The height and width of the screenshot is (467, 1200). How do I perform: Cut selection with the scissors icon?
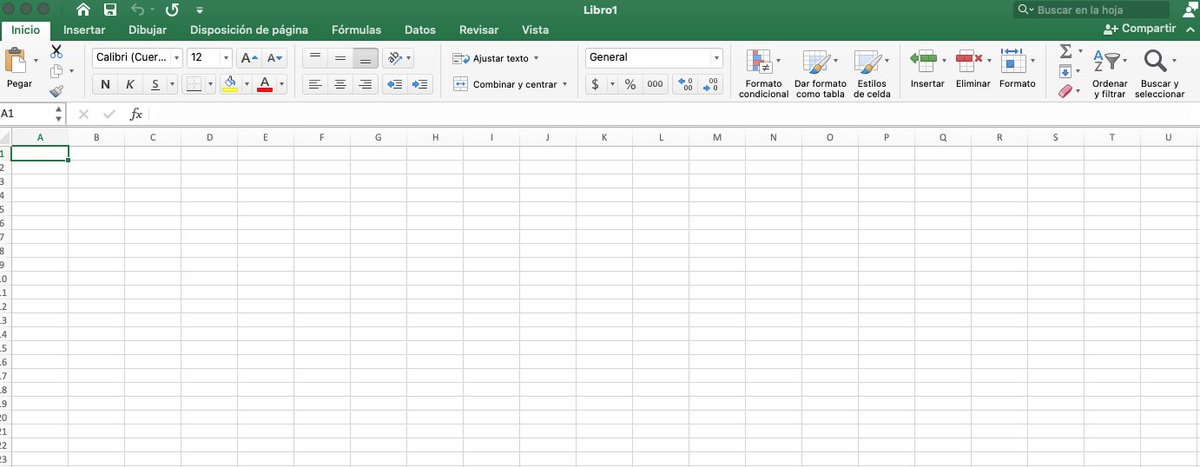(x=56, y=51)
